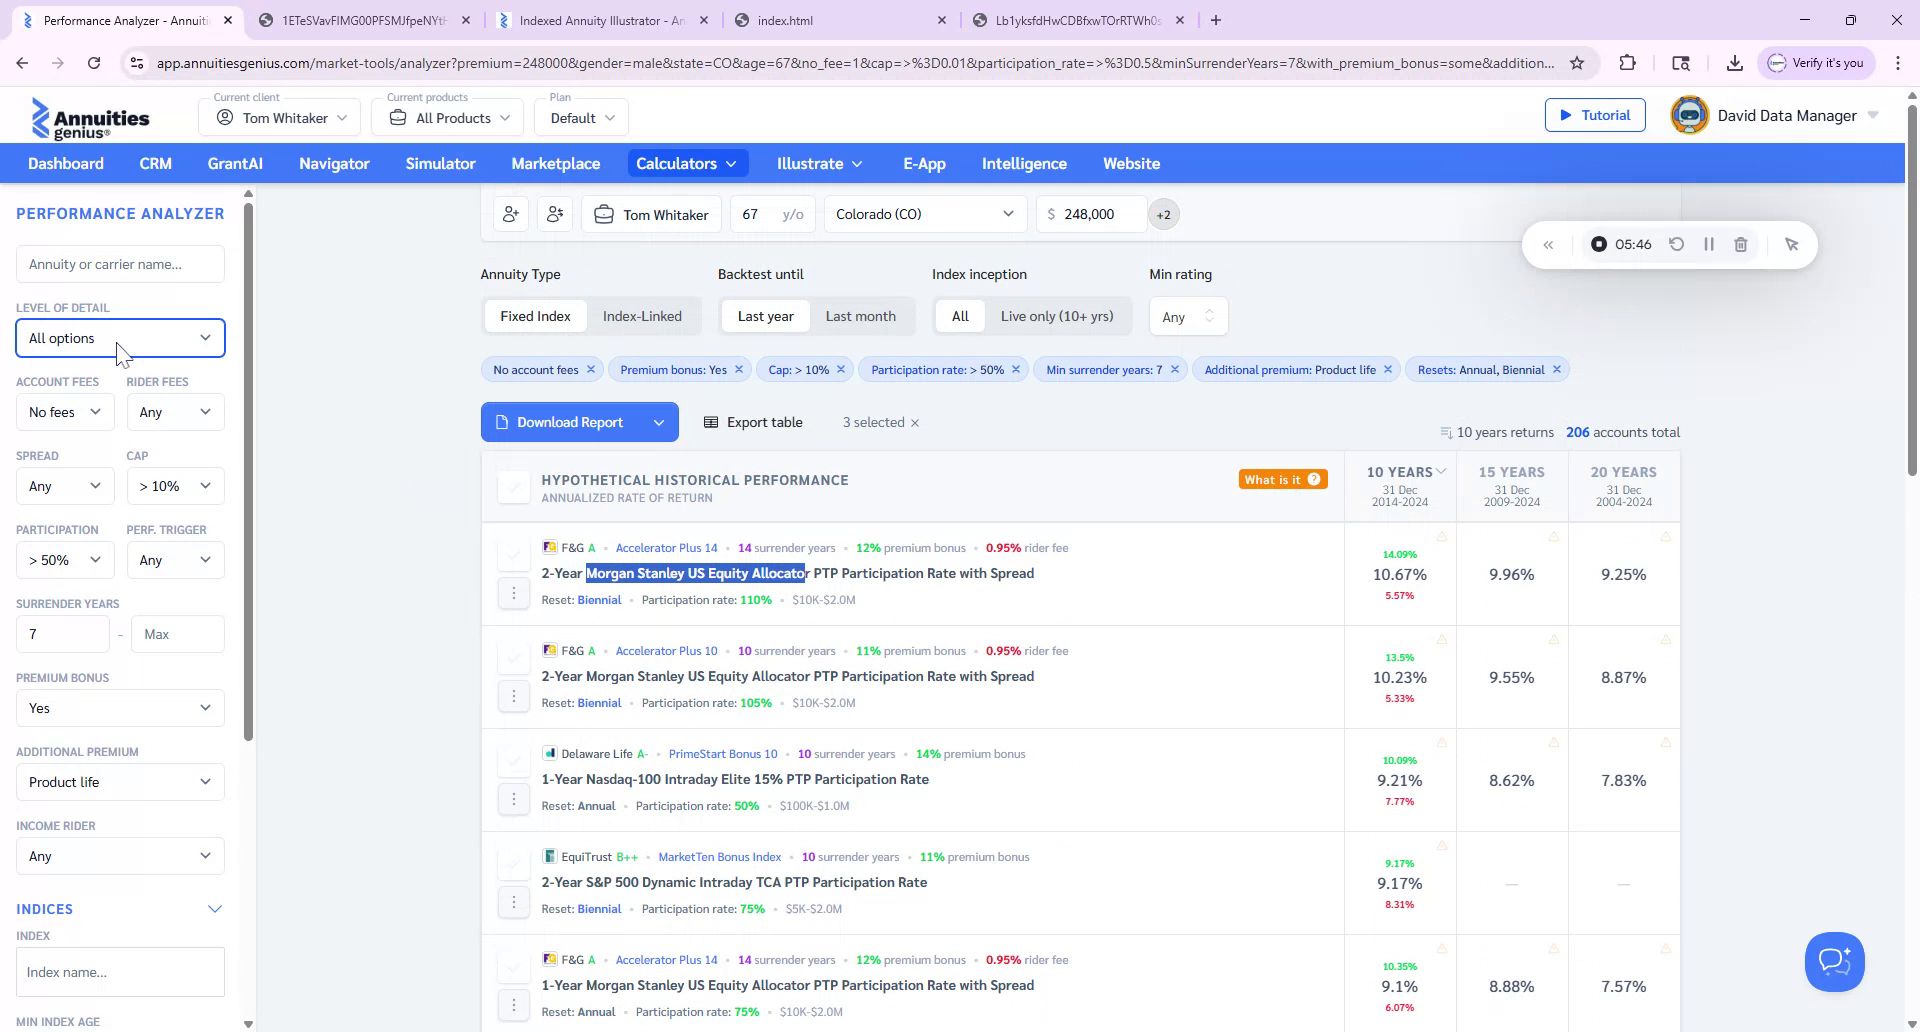Viewport: 1920px width, 1032px height.
Task: Switch index inception to Live only
Action: click(x=1057, y=316)
